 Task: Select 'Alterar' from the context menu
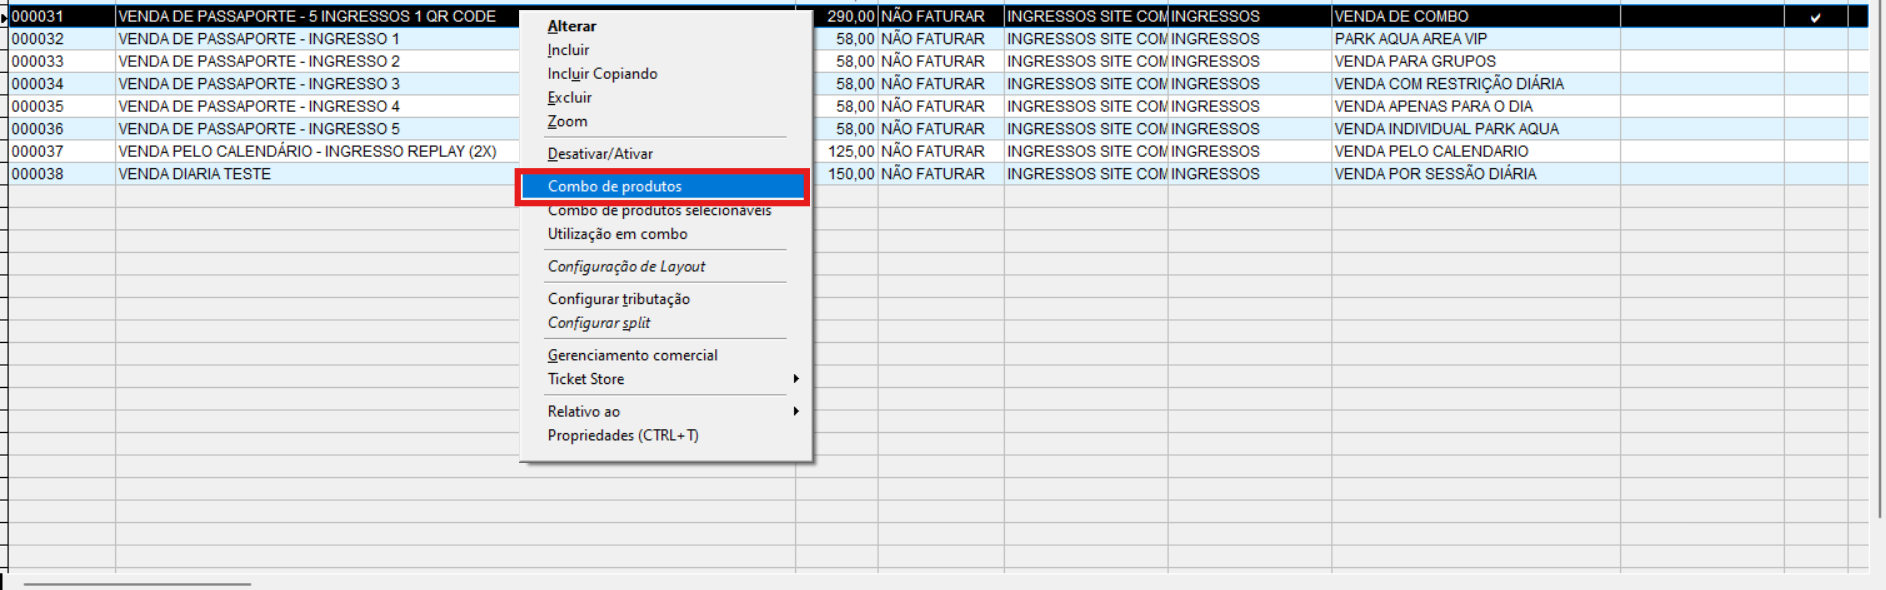click(x=571, y=26)
